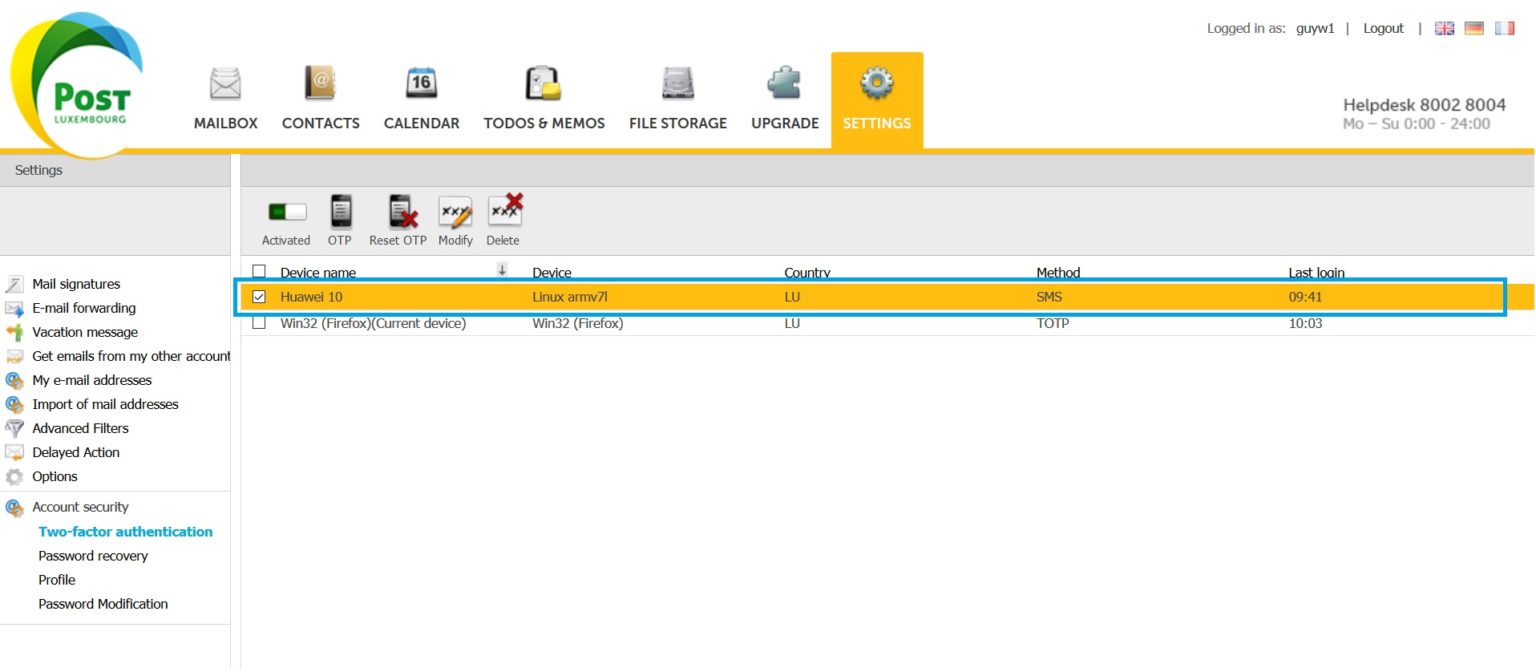The image size is (1536, 672).
Task: Click the Device name sort arrow
Action: click(502, 270)
